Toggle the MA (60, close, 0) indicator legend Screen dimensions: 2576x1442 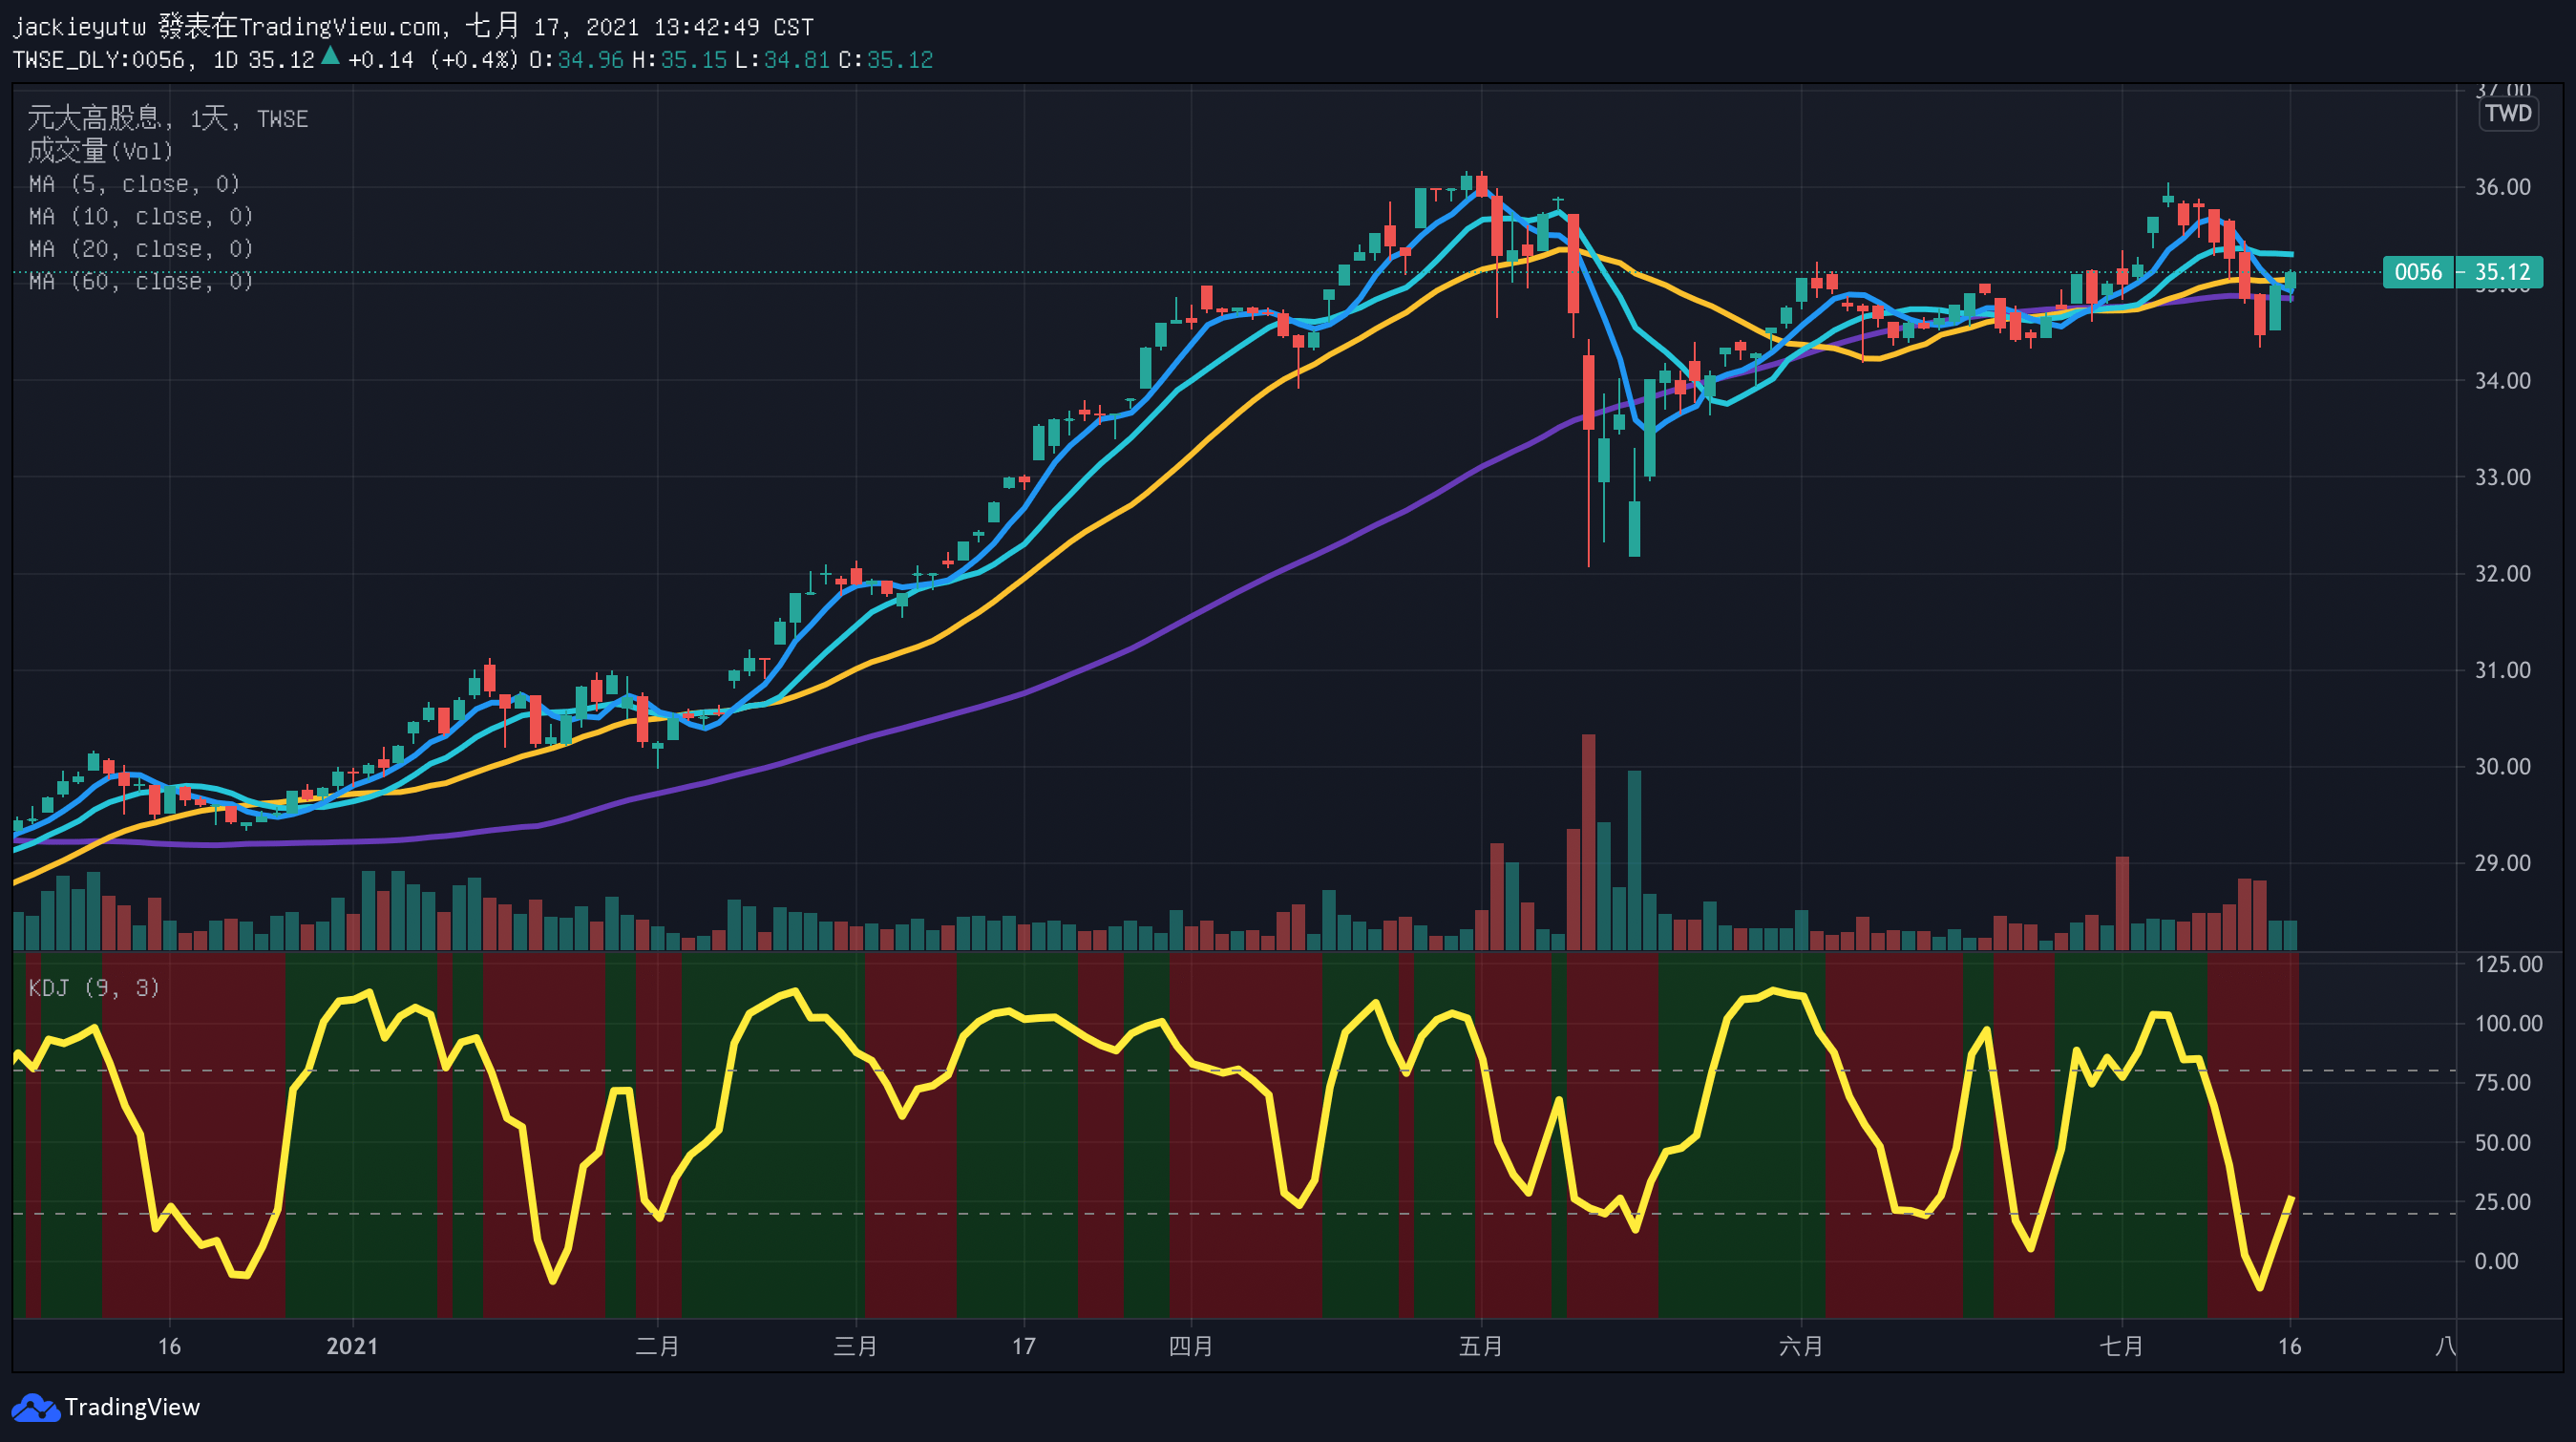click(140, 281)
